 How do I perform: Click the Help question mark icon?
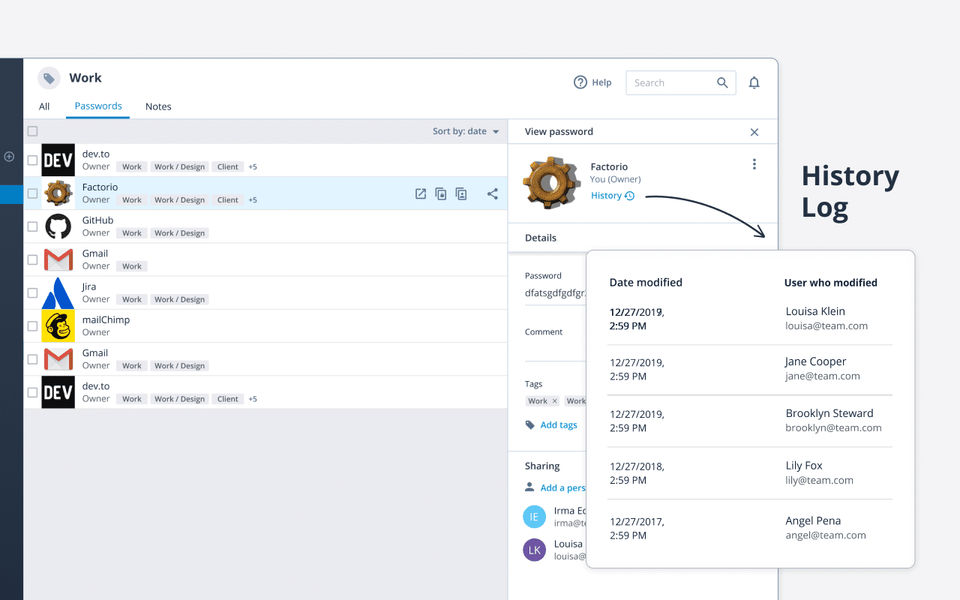click(580, 82)
